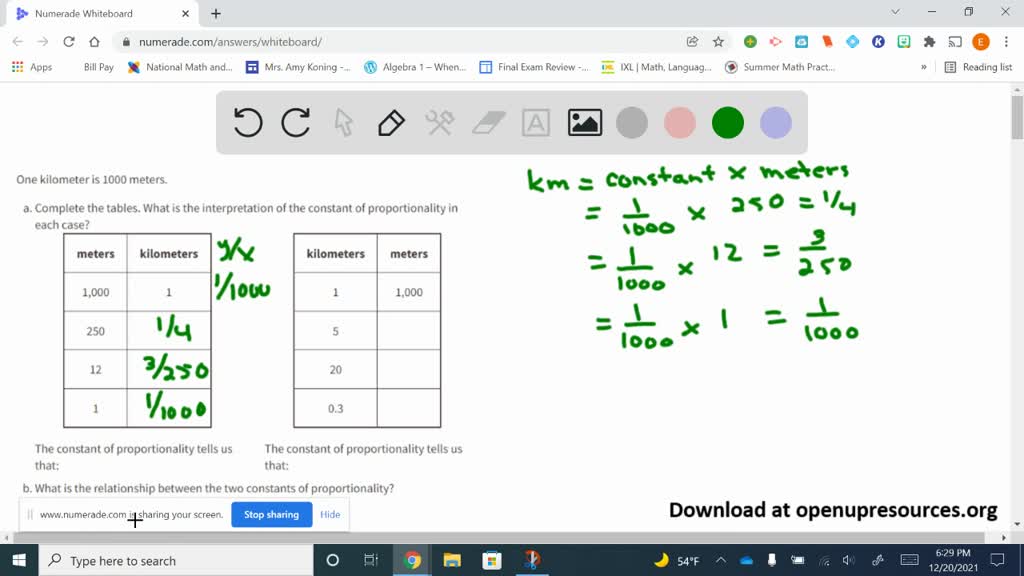1024x576 pixels.
Task: Open the Mrs. Amy Koning bookmark
Action: 298,67
